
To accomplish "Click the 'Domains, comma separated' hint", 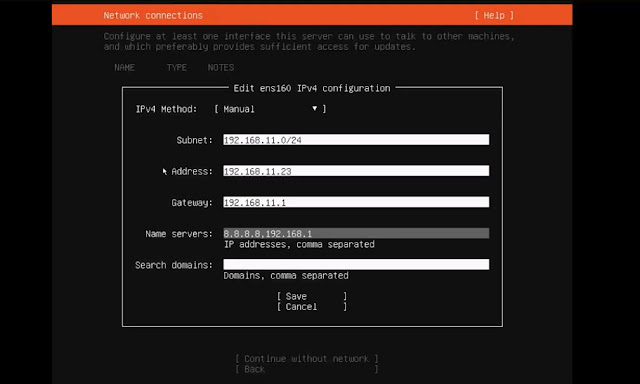I will point(286,275).
